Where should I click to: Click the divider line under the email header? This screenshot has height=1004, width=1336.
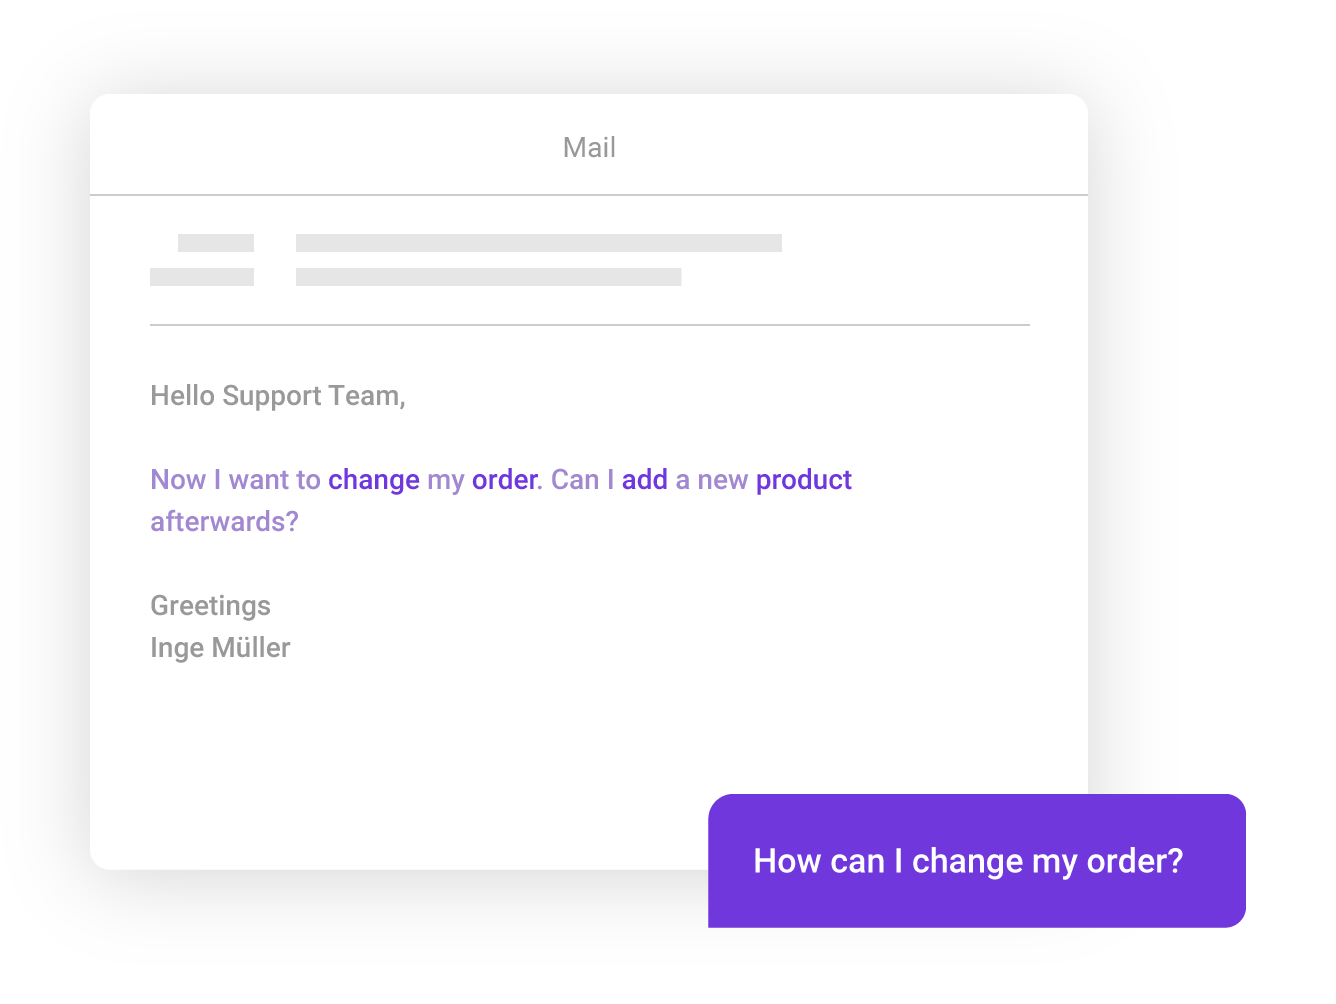pos(590,325)
